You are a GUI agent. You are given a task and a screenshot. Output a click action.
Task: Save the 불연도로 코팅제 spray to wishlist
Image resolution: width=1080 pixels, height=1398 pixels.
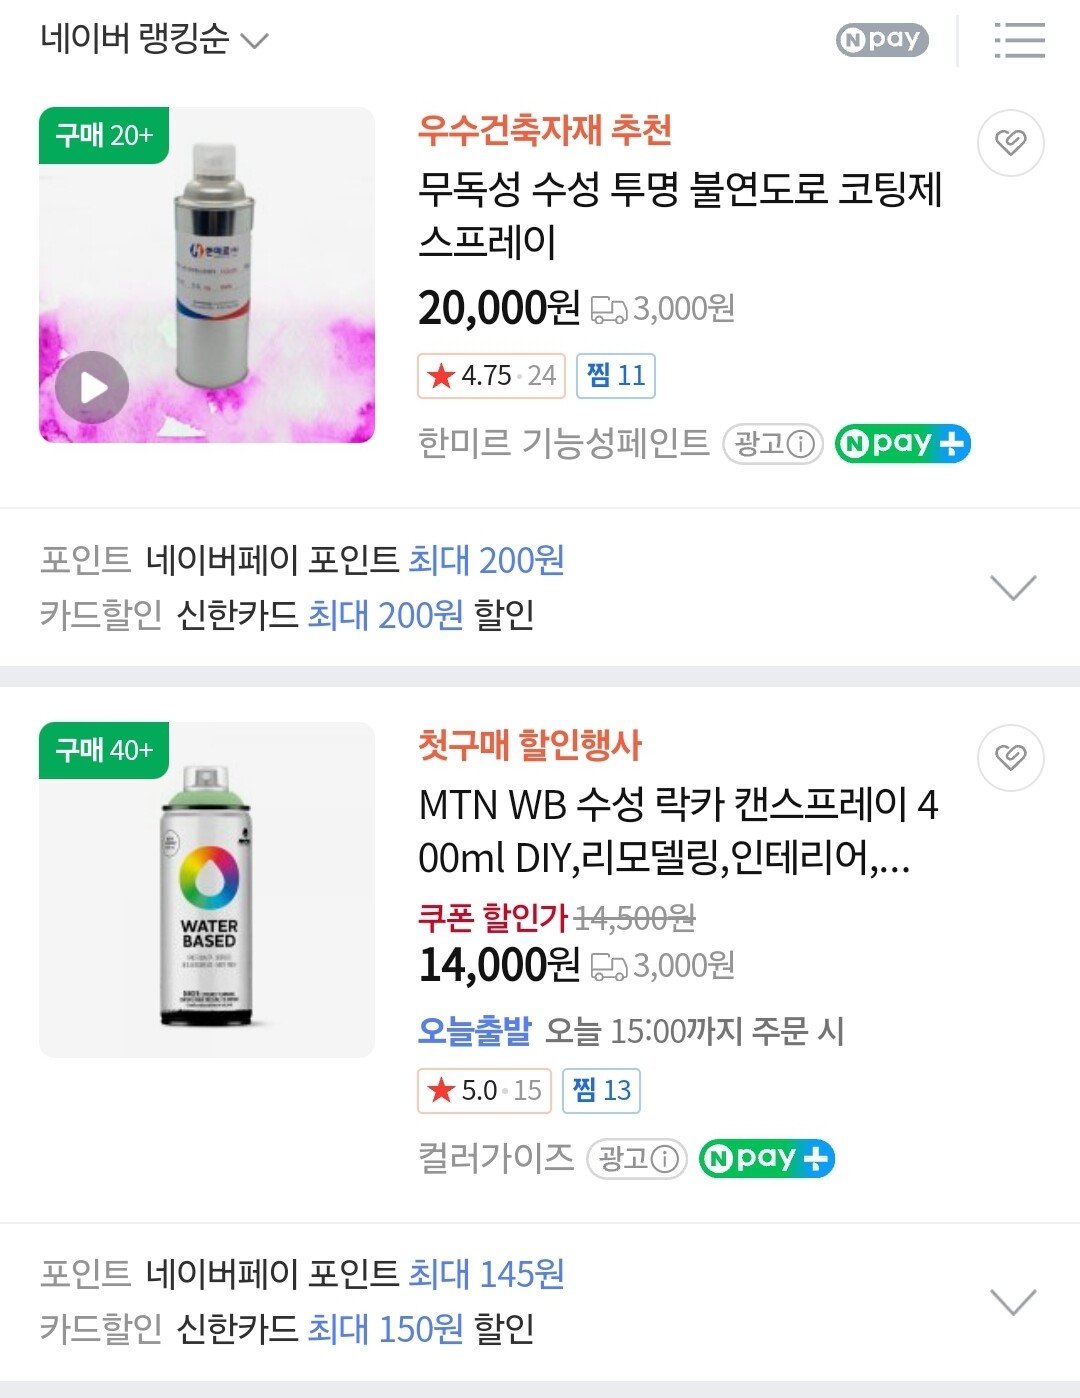1010,143
